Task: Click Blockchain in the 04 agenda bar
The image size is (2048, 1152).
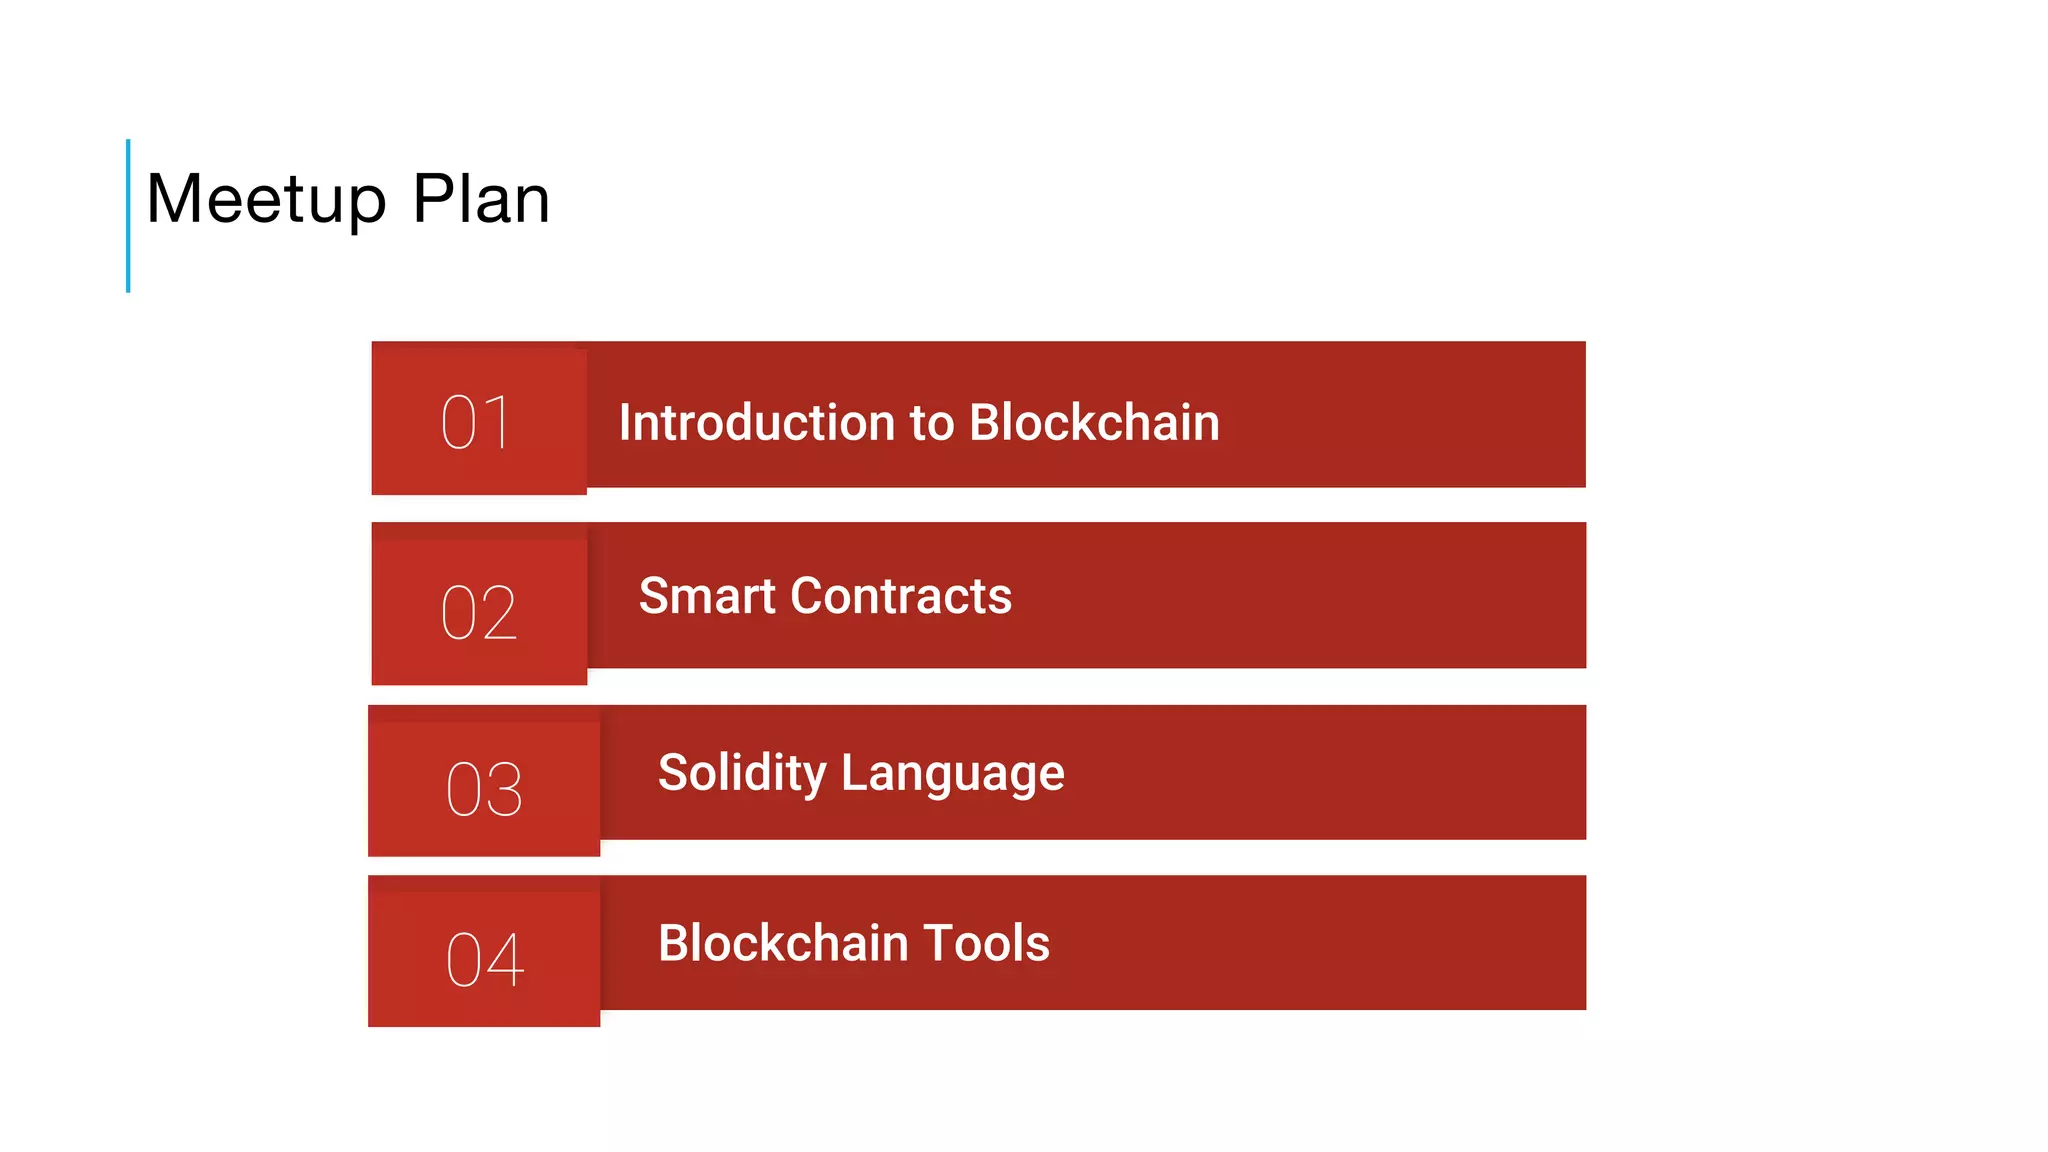Action: 784,943
